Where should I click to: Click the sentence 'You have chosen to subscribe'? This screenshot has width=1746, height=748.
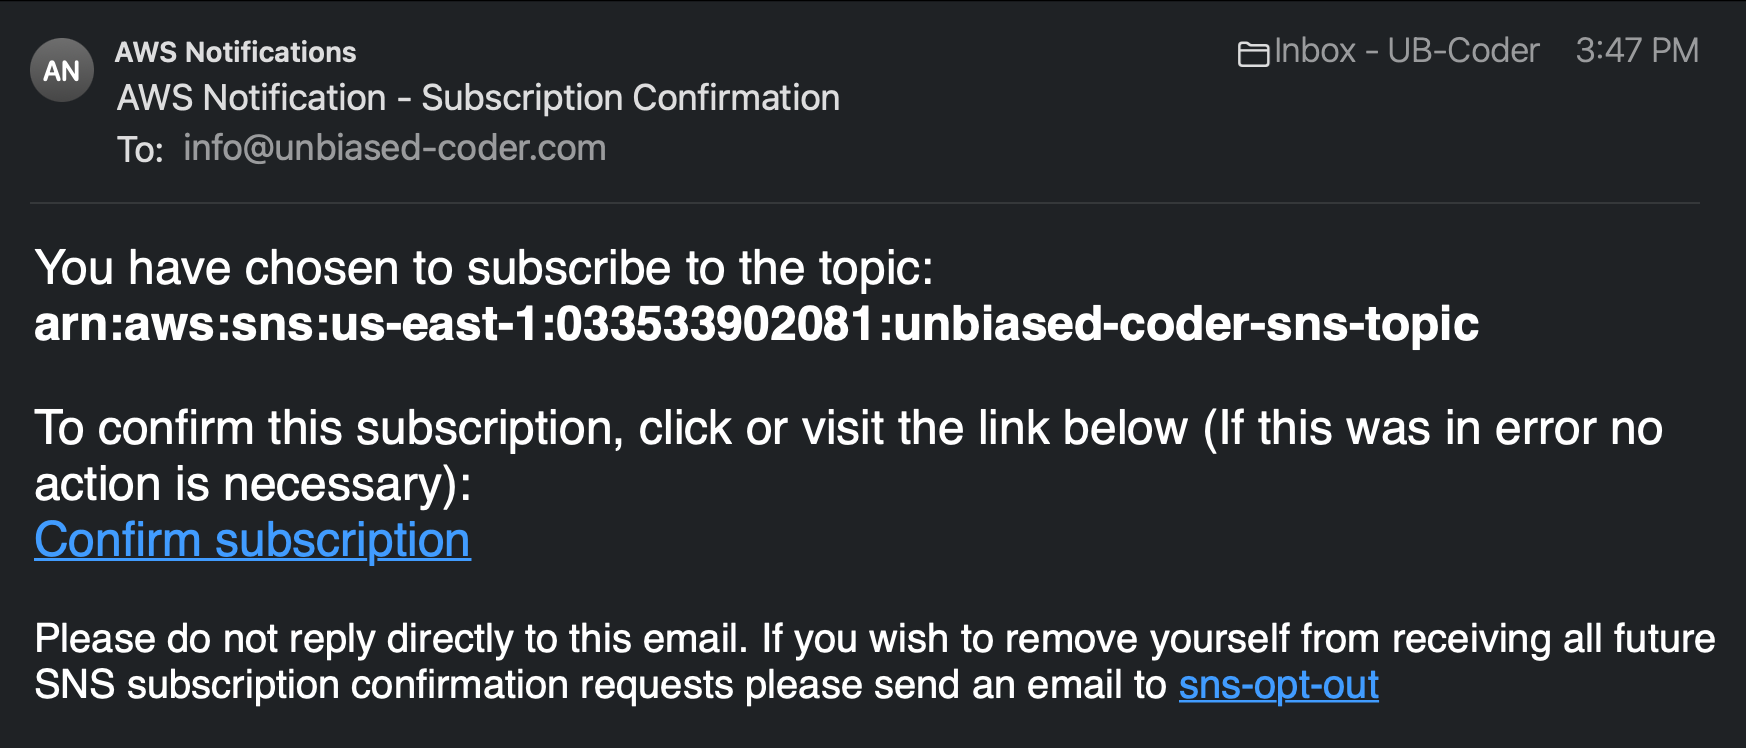click(484, 268)
